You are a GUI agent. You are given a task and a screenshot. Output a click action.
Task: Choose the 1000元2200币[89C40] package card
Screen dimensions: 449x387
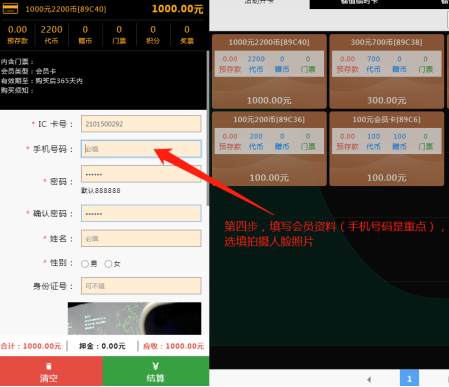coord(269,71)
